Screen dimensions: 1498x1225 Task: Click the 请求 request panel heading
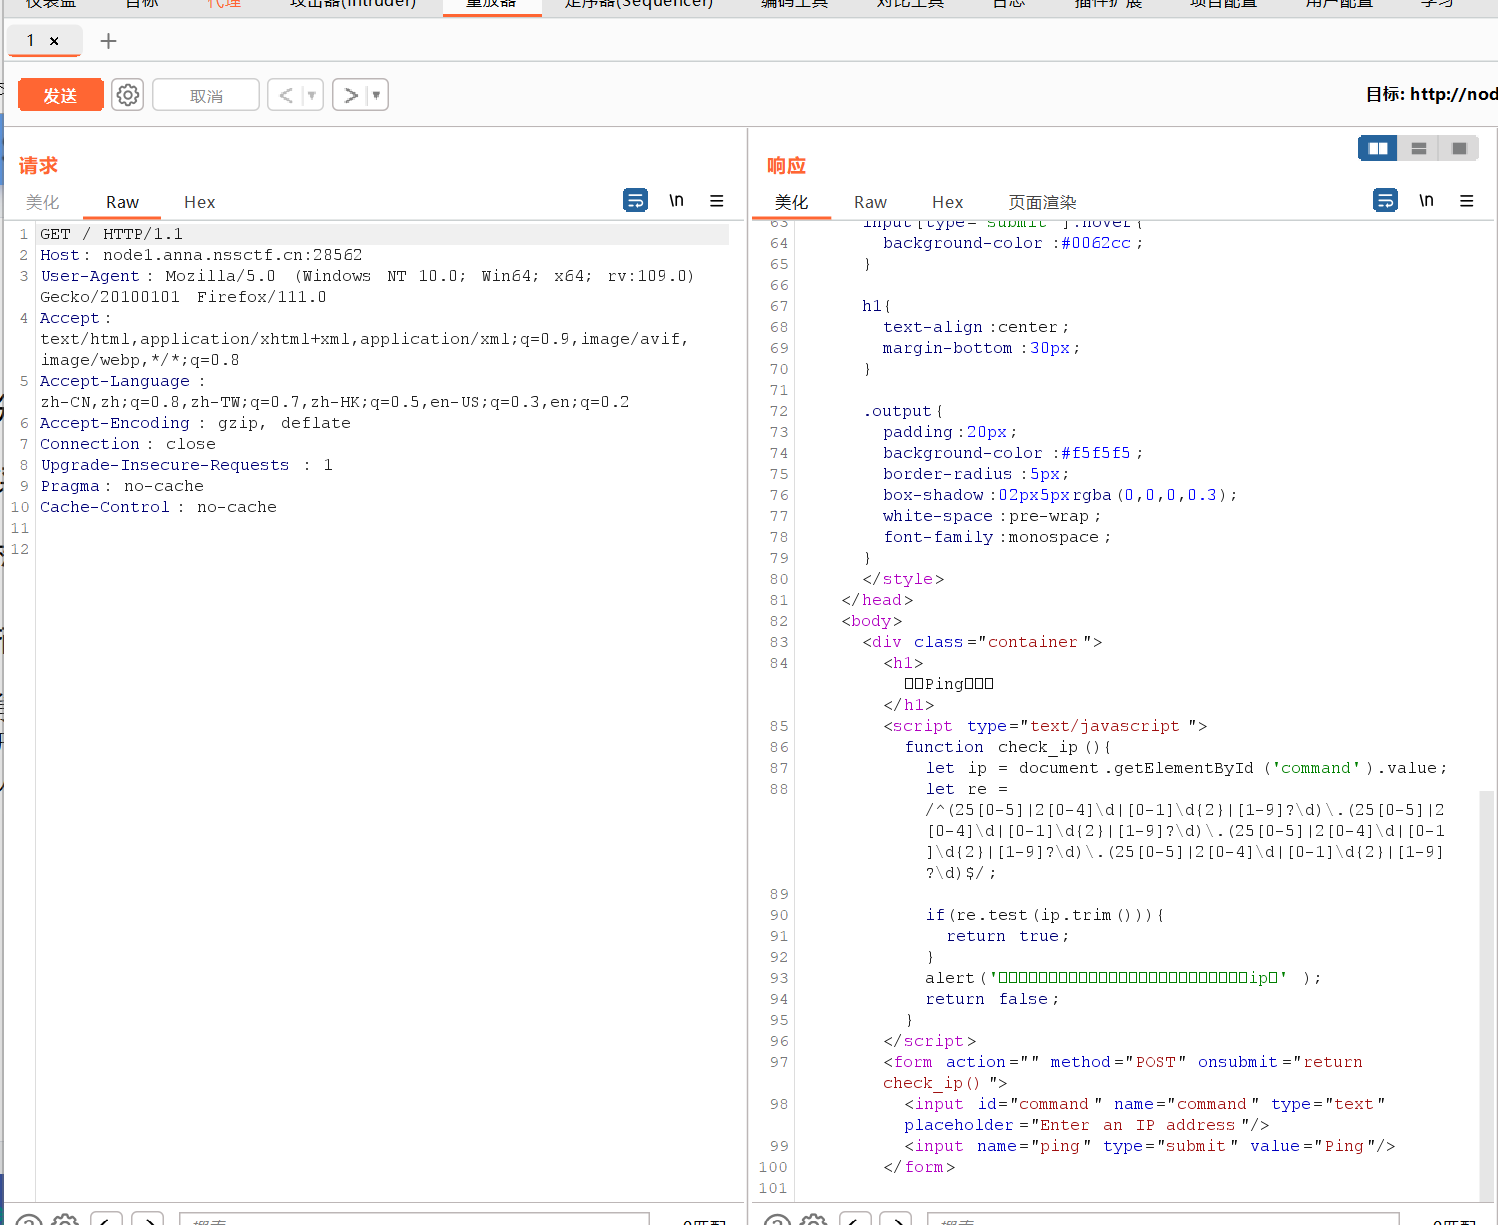(38, 165)
